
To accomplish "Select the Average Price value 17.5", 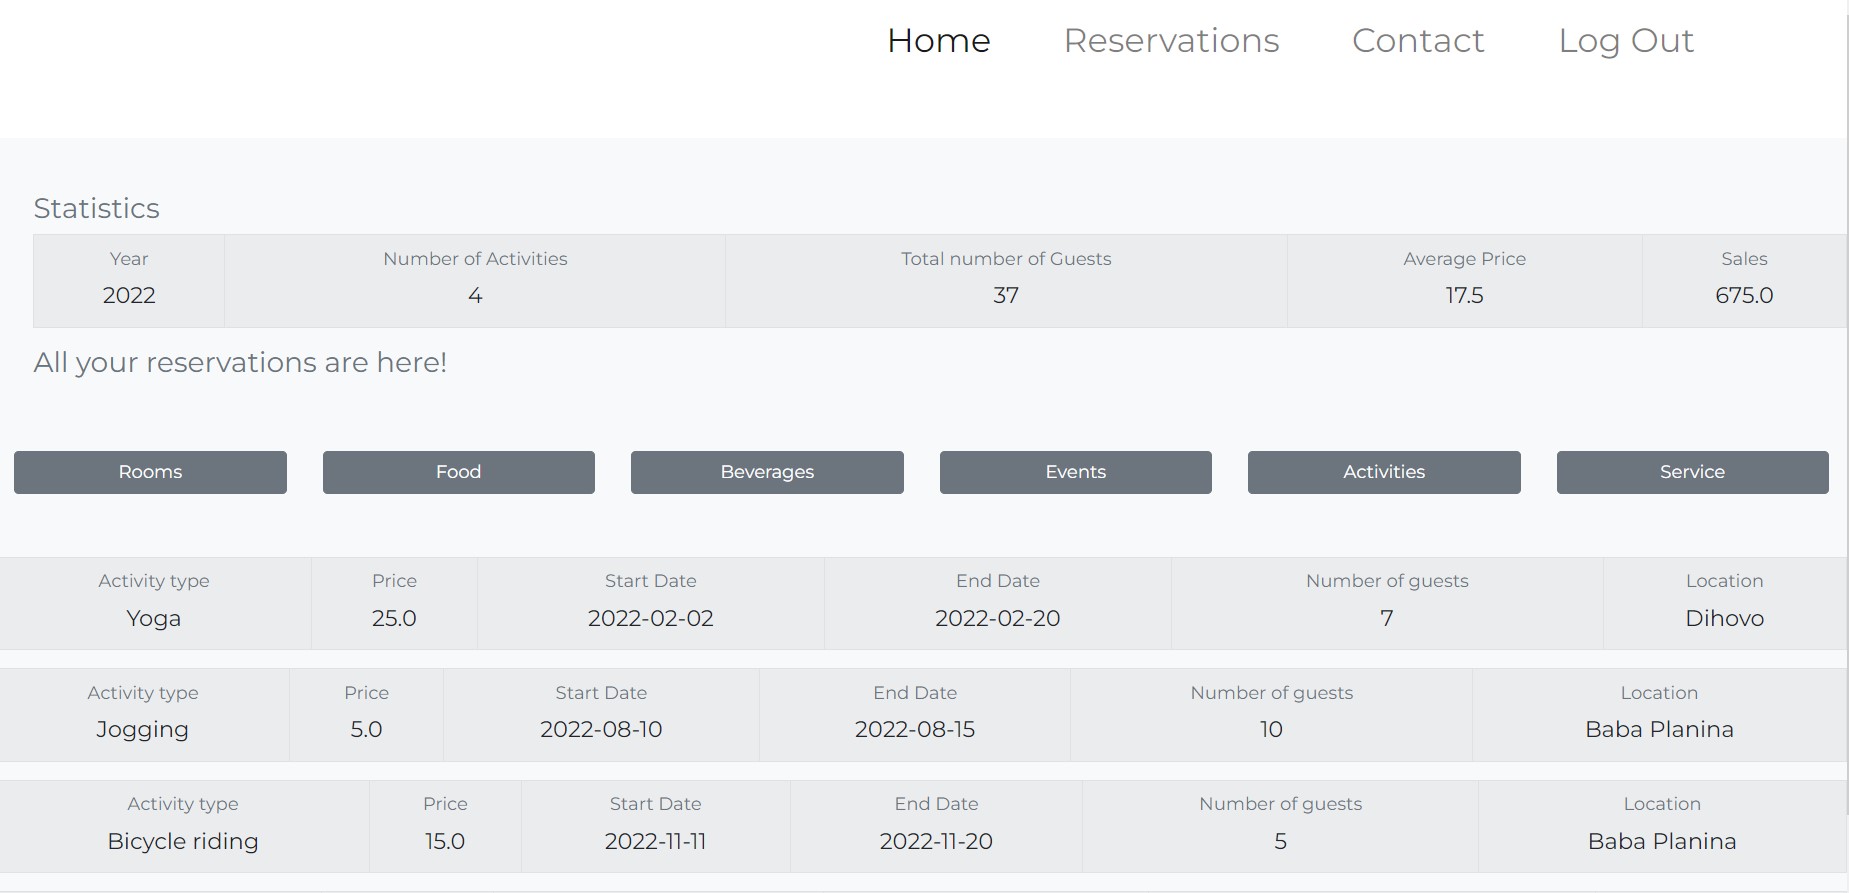I will pos(1464,295).
